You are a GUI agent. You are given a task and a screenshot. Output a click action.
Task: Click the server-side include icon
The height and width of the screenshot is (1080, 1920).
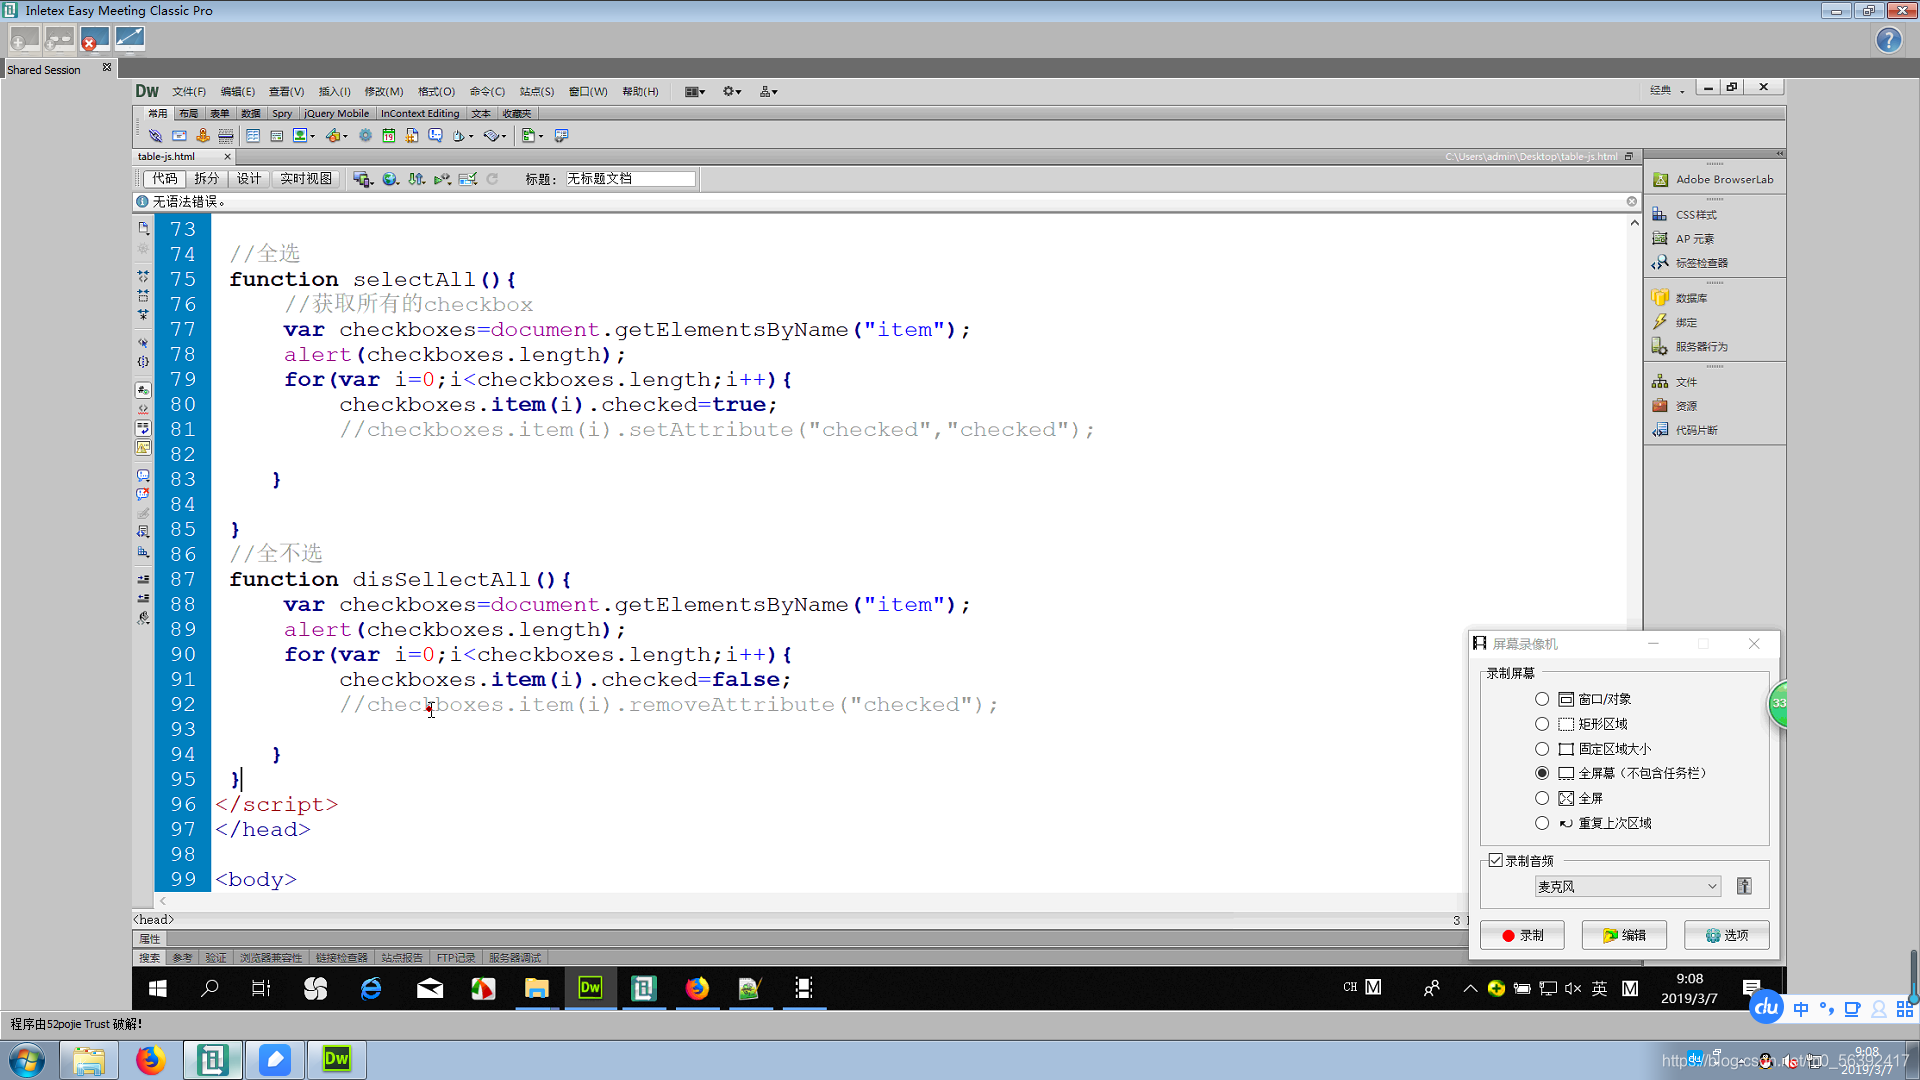(x=412, y=136)
